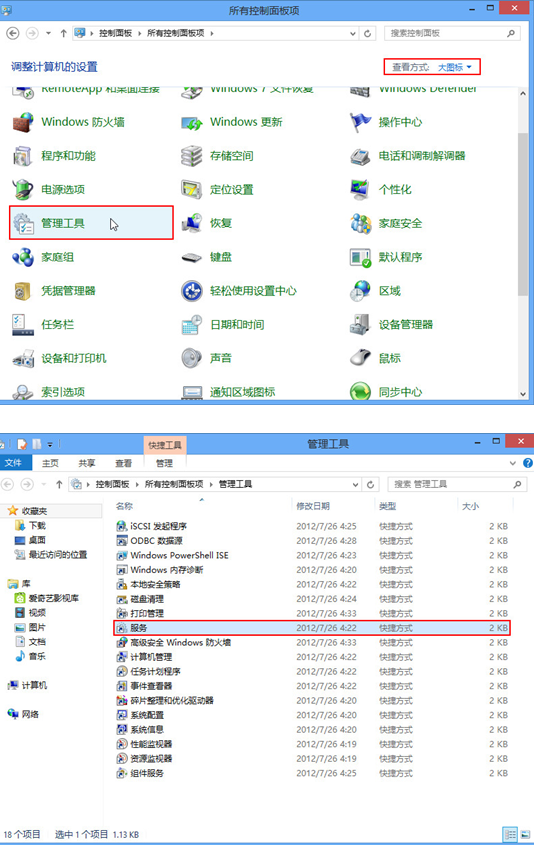The width and height of the screenshot is (534, 846).
Task: Open 存储空间 icon
Action: pos(191,156)
